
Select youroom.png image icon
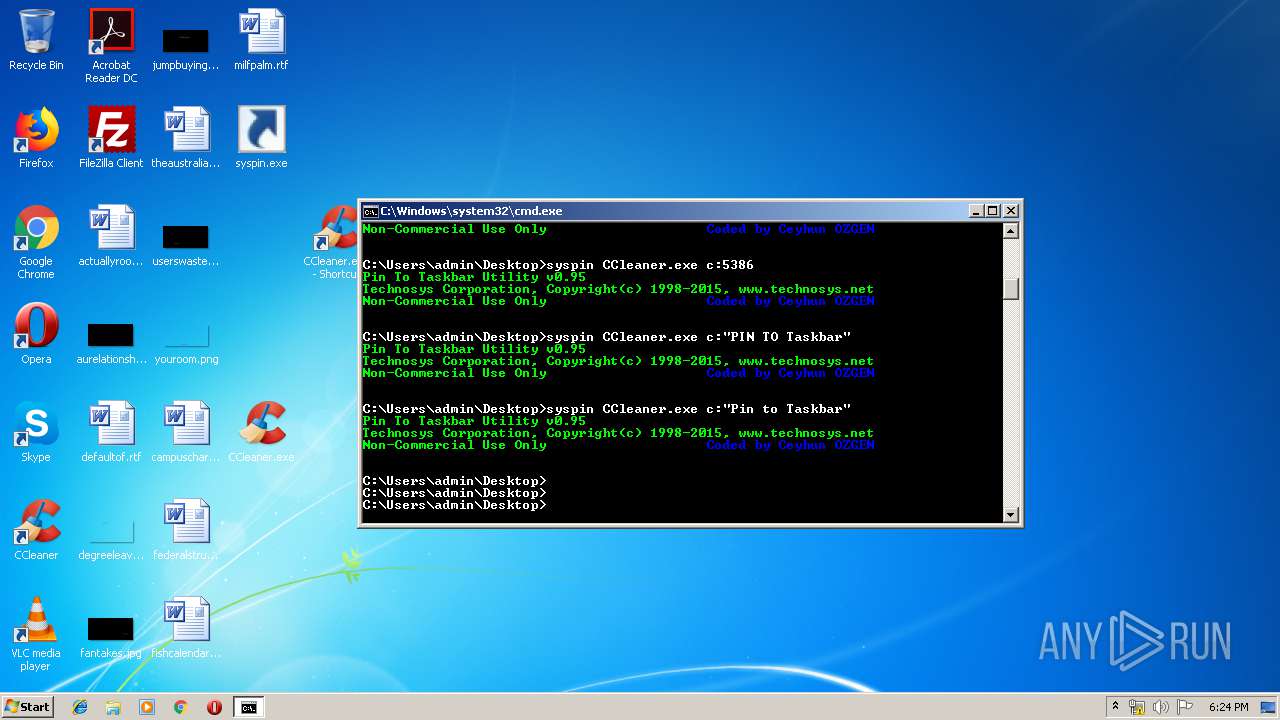click(186, 341)
